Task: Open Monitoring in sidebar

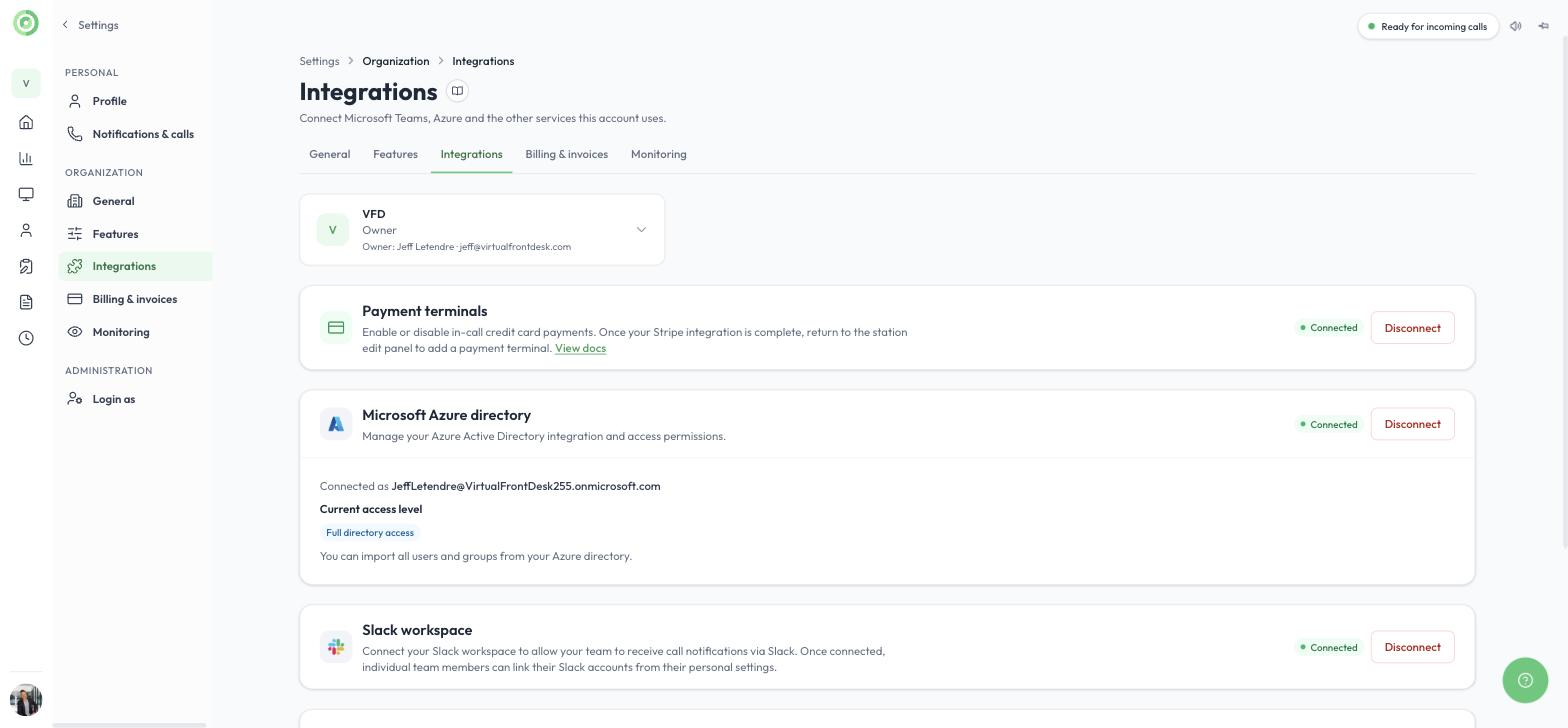Action: [135, 332]
